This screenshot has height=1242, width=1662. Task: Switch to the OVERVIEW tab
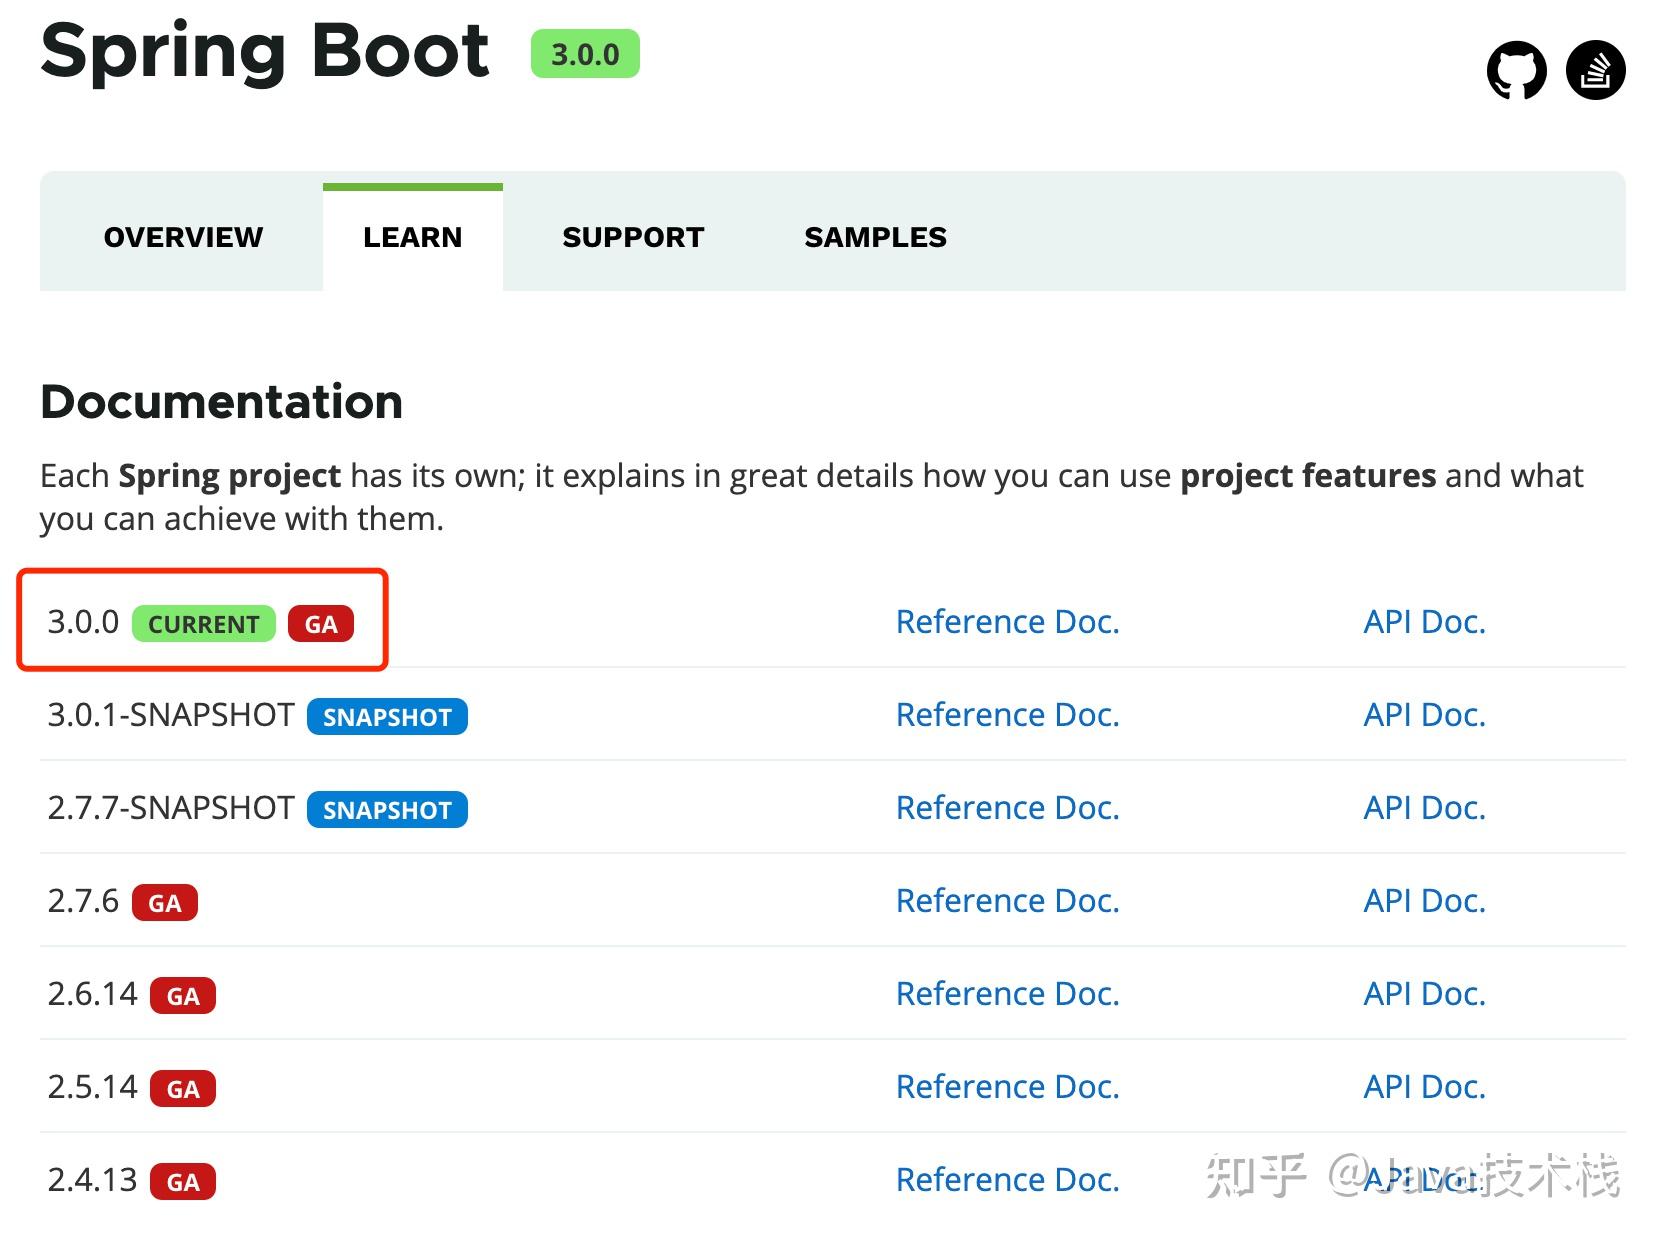pyautogui.click(x=183, y=237)
